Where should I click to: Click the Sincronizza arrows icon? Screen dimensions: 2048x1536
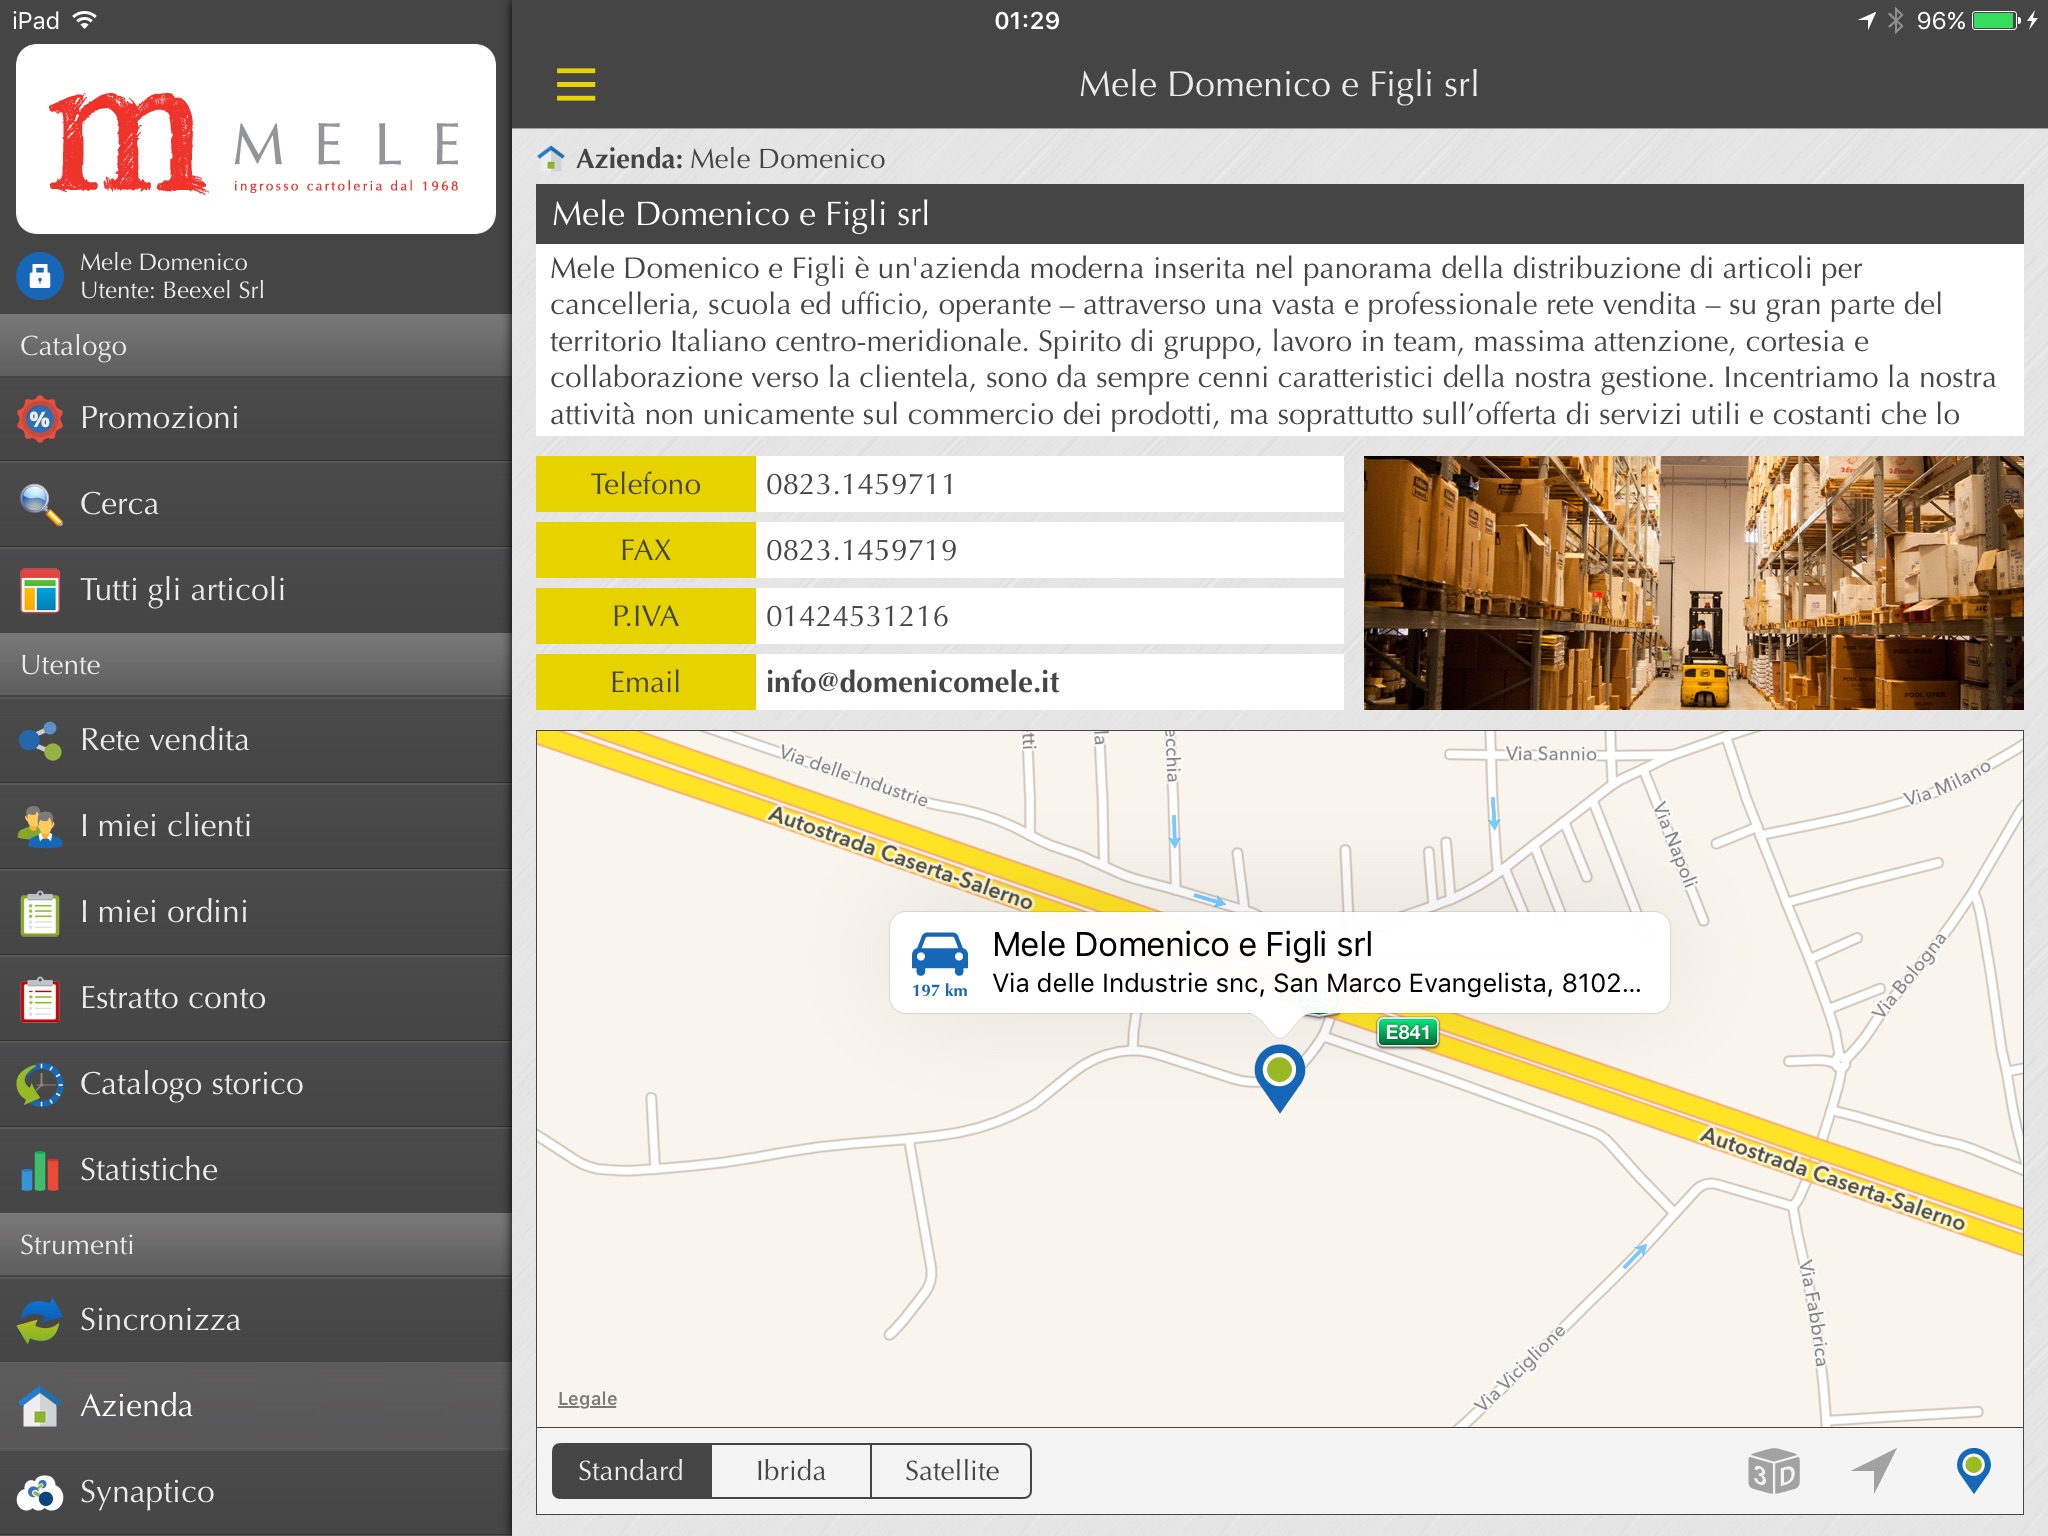tap(40, 1320)
